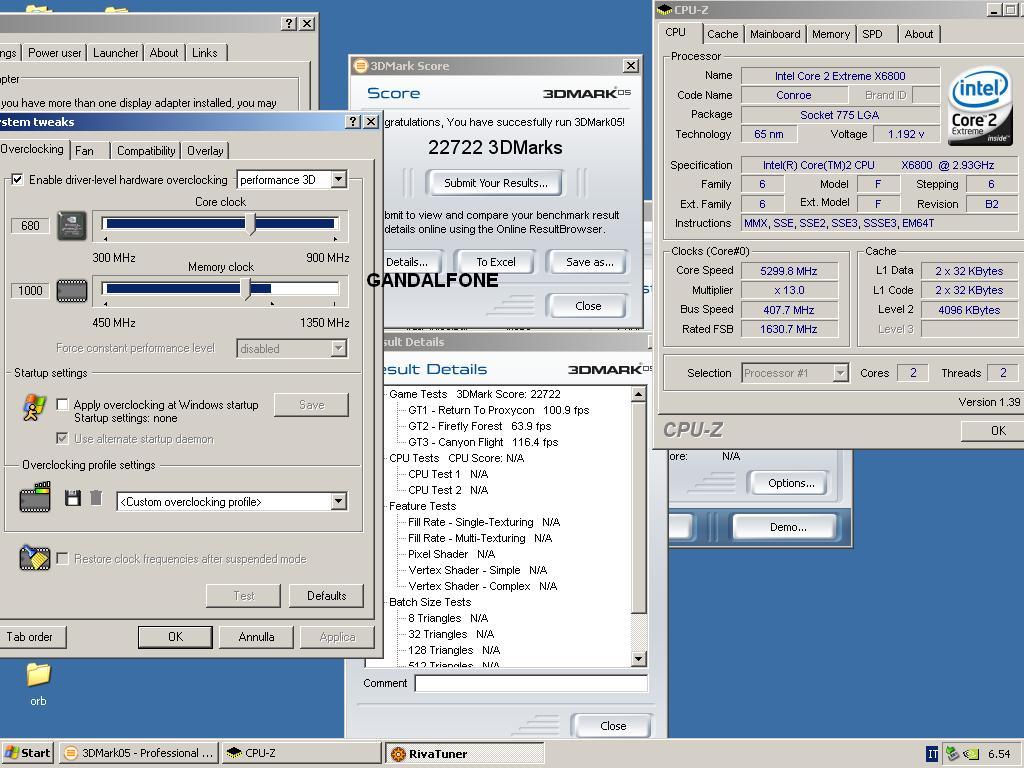Click the Demo... button in 3DMark
The width and height of the screenshot is (1024, 768).
point(787,527)
